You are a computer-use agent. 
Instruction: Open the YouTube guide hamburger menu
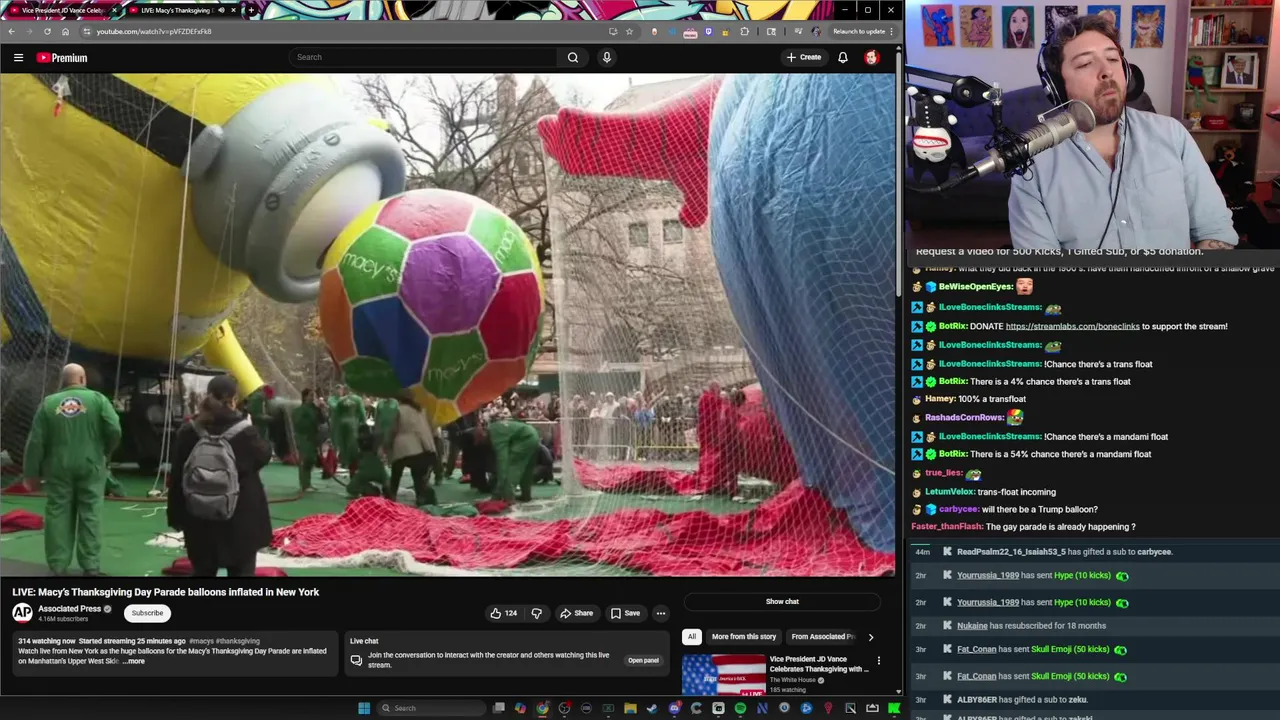coord(18,58)
